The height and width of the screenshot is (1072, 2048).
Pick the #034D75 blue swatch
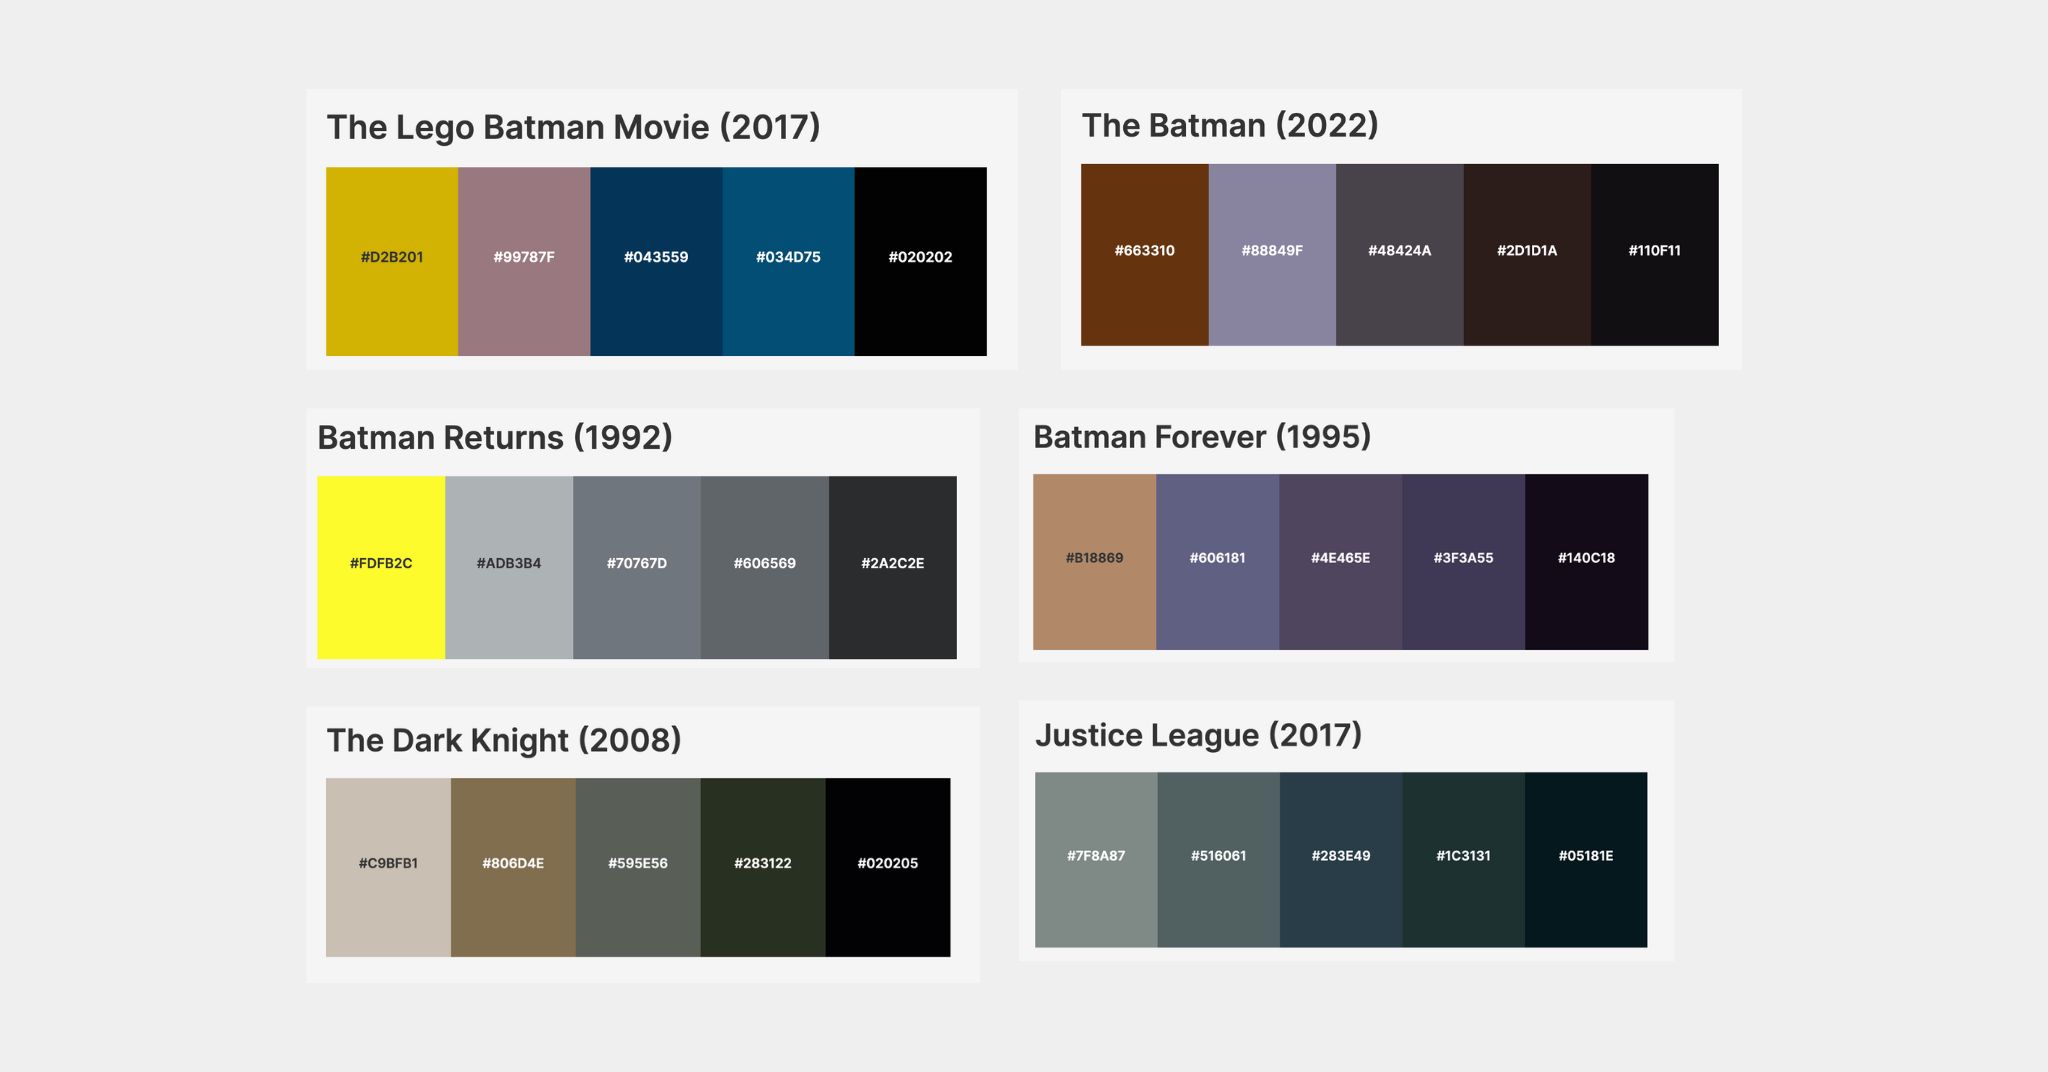point(788,258)
